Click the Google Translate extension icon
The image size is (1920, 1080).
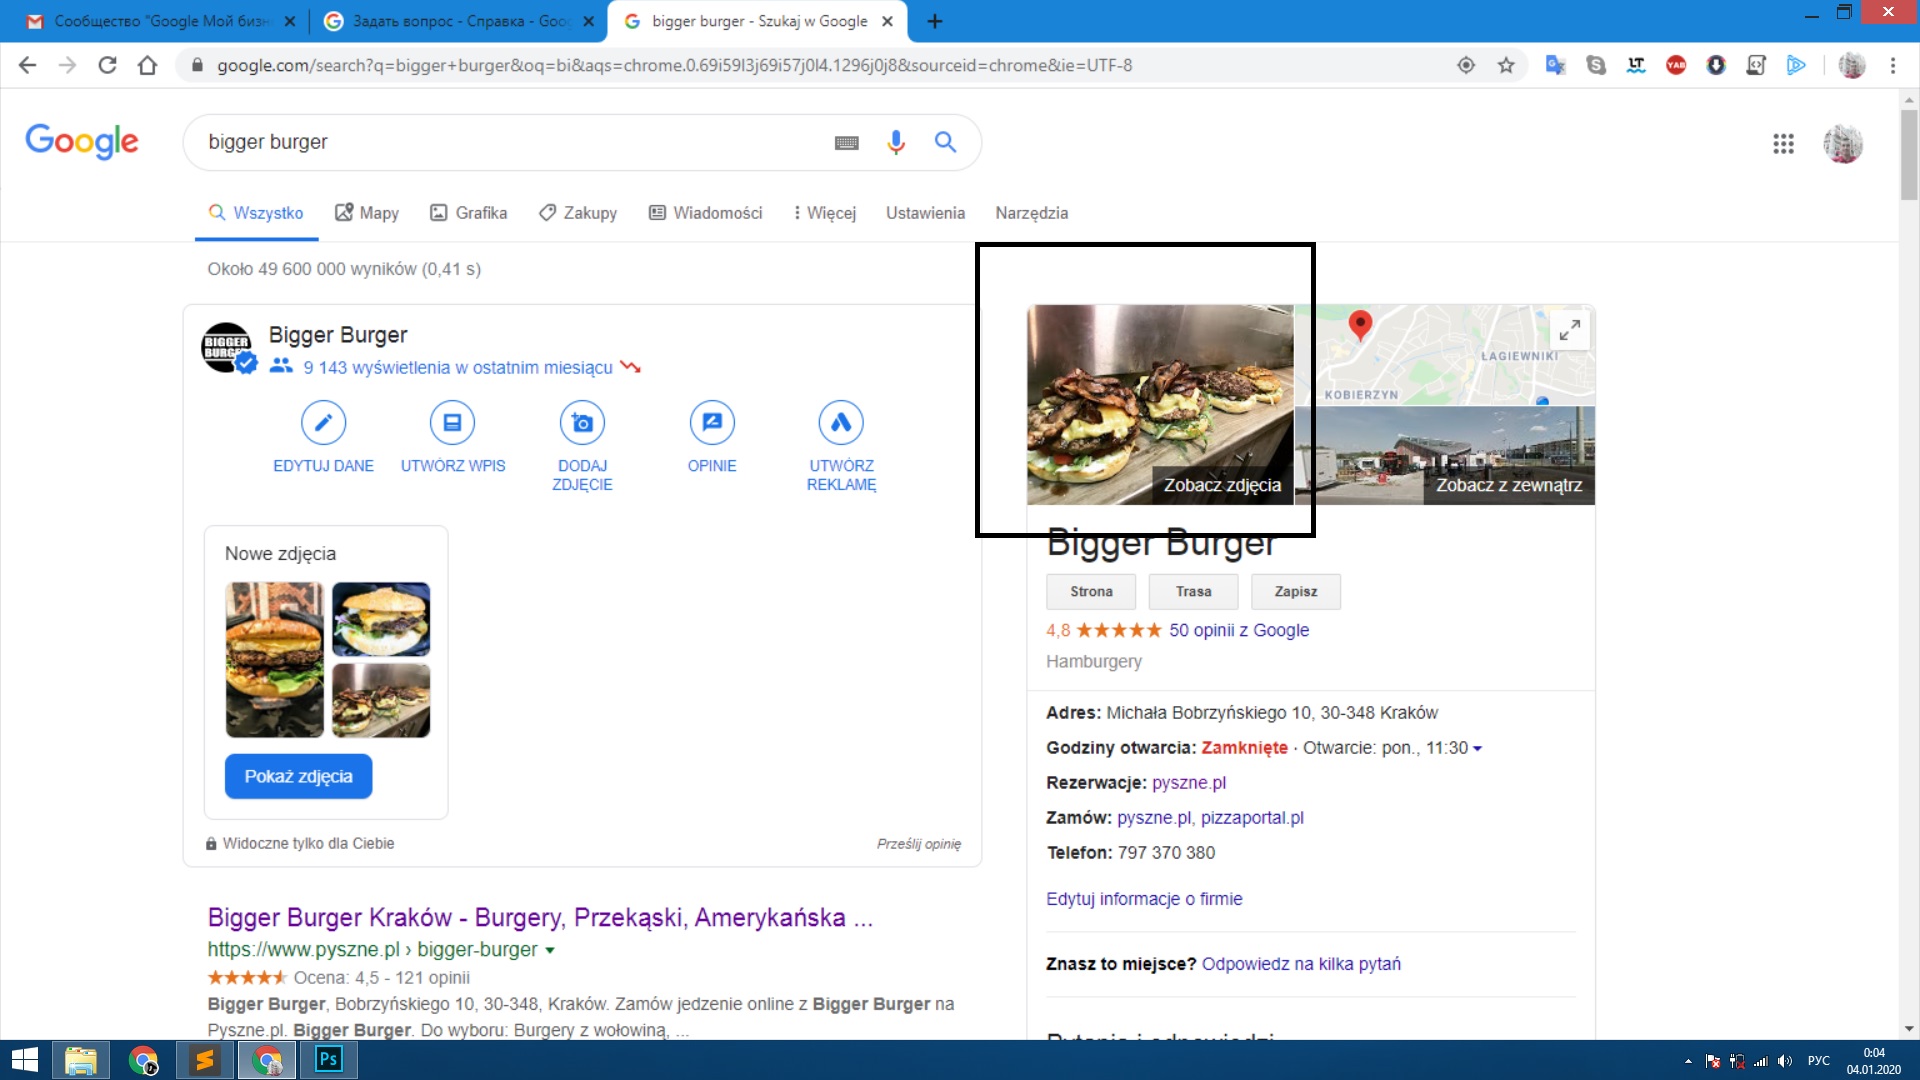coord(1555,65)
